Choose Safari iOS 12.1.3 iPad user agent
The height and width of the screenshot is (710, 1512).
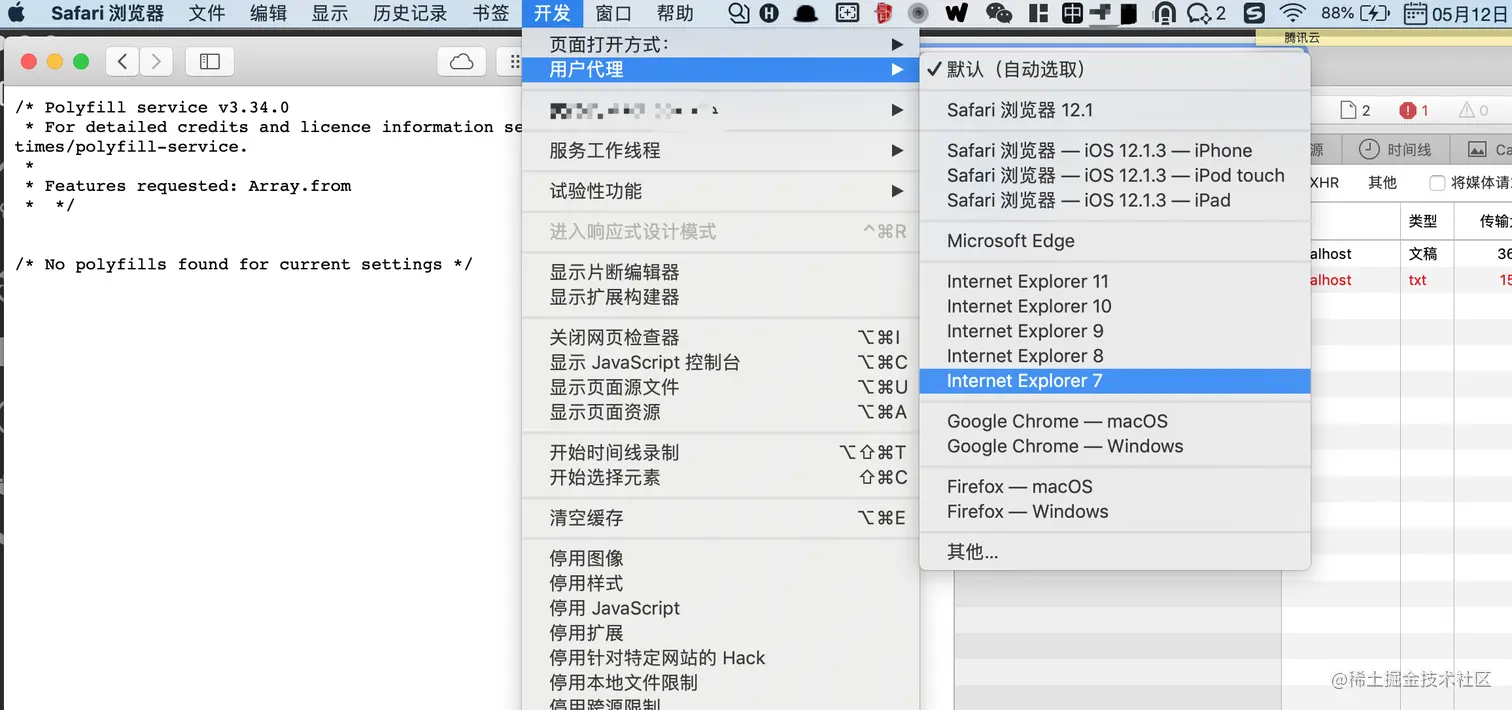pyautogui.click(x=1114, y=200)
